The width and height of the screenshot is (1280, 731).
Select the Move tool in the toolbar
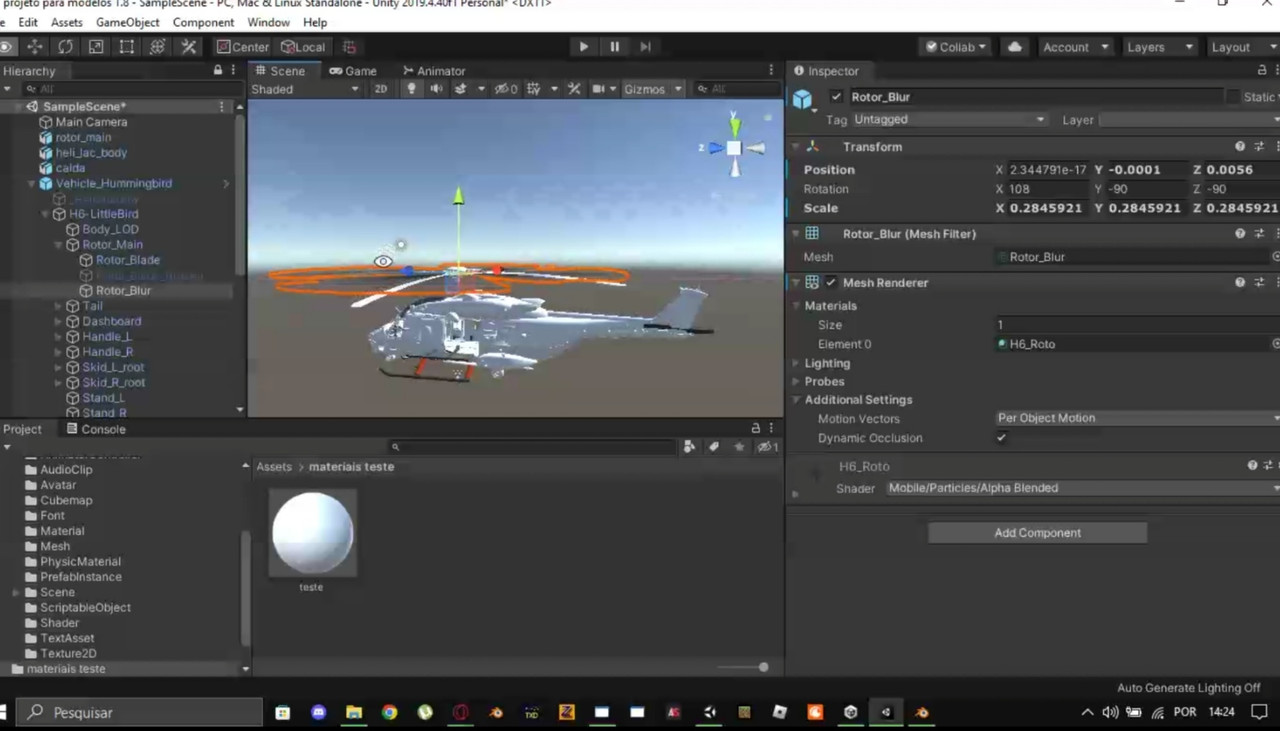point(34,47)
